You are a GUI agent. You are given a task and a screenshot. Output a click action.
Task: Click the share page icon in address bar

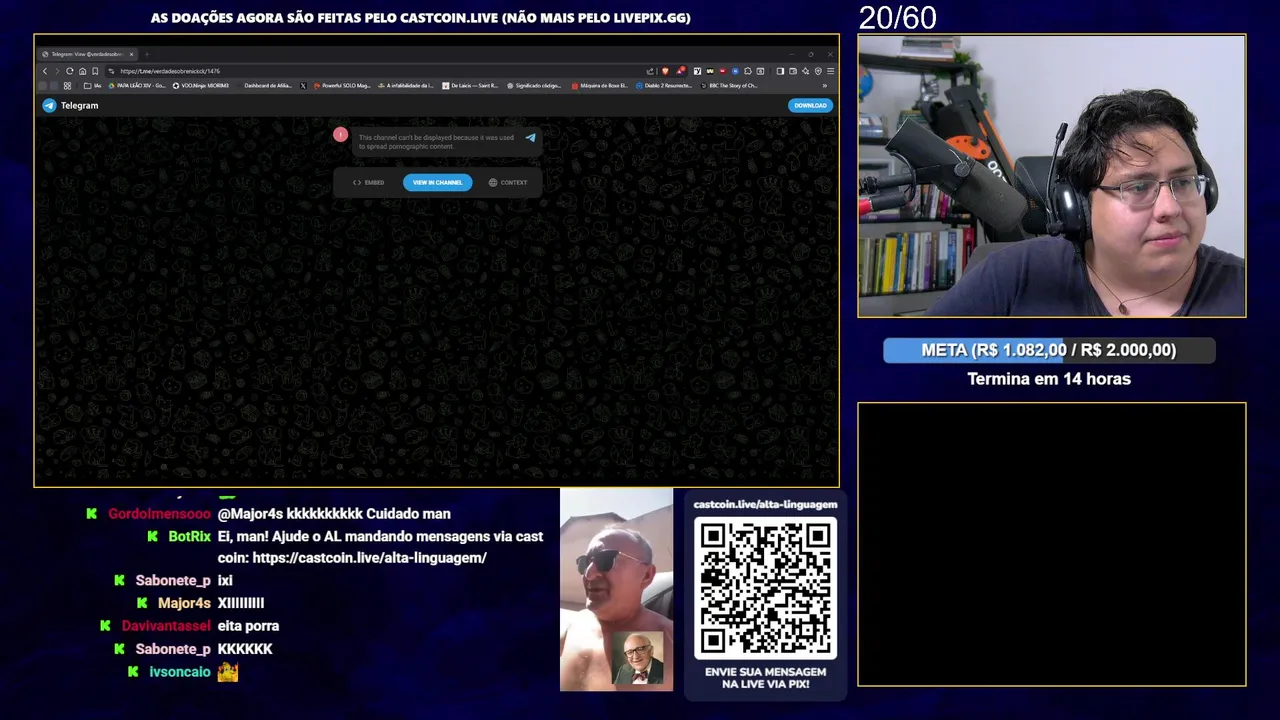click(650, 71)
